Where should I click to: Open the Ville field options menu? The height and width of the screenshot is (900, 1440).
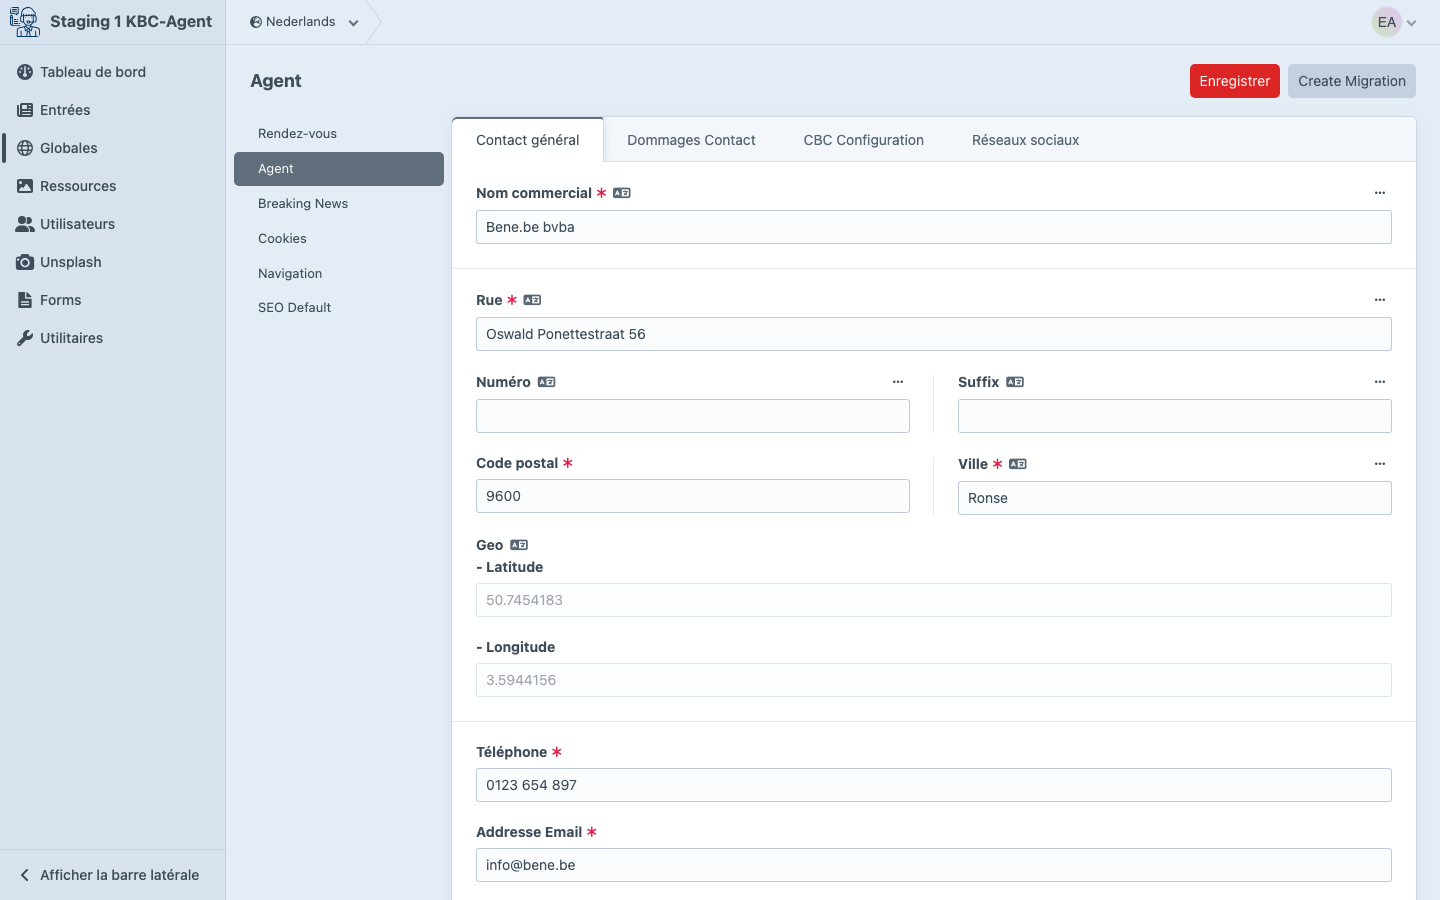[1380, 464]
